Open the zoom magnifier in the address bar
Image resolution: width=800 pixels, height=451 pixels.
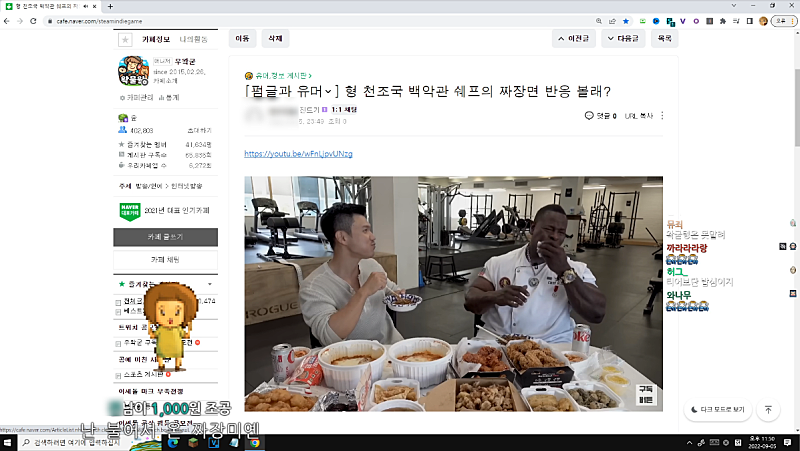click(599, 21)
